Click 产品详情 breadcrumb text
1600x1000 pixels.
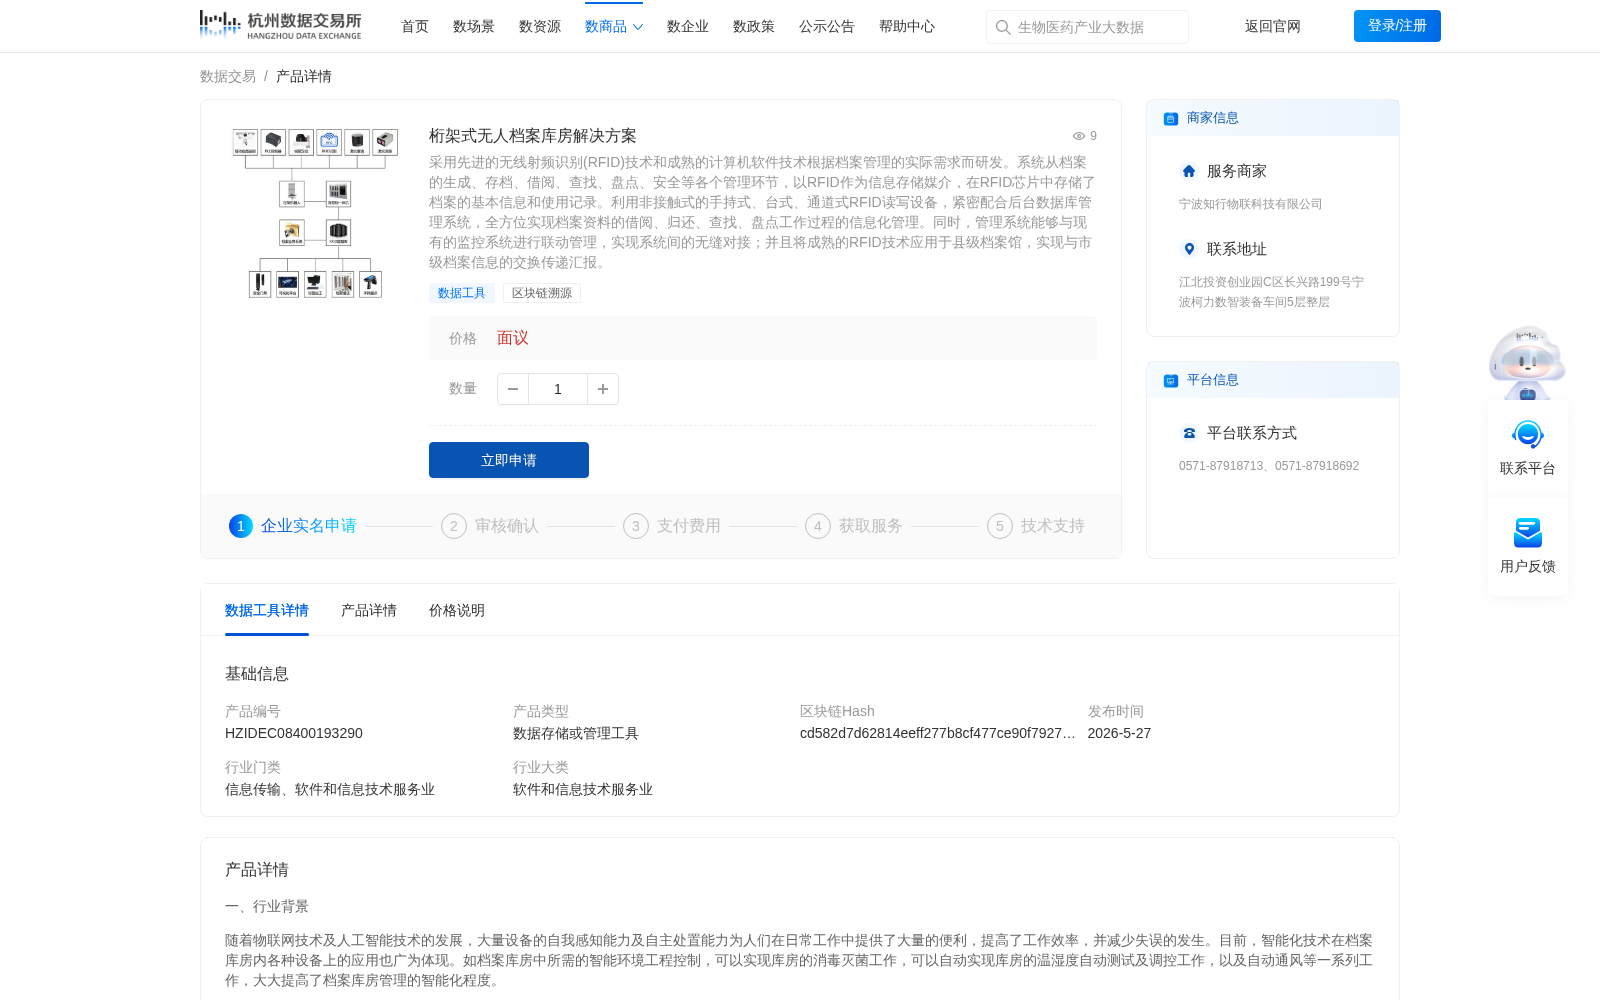click(x=304, y=76)
